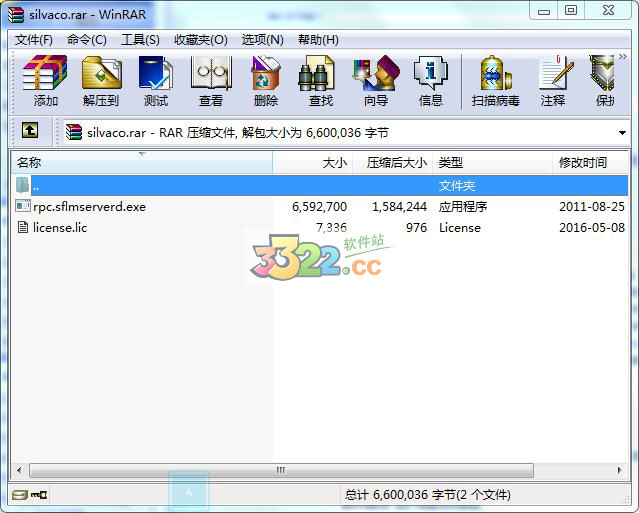Viewport: 639px width, 513px height.
Task: Show archive 信息 (Info)
Action: coord(431,81)
